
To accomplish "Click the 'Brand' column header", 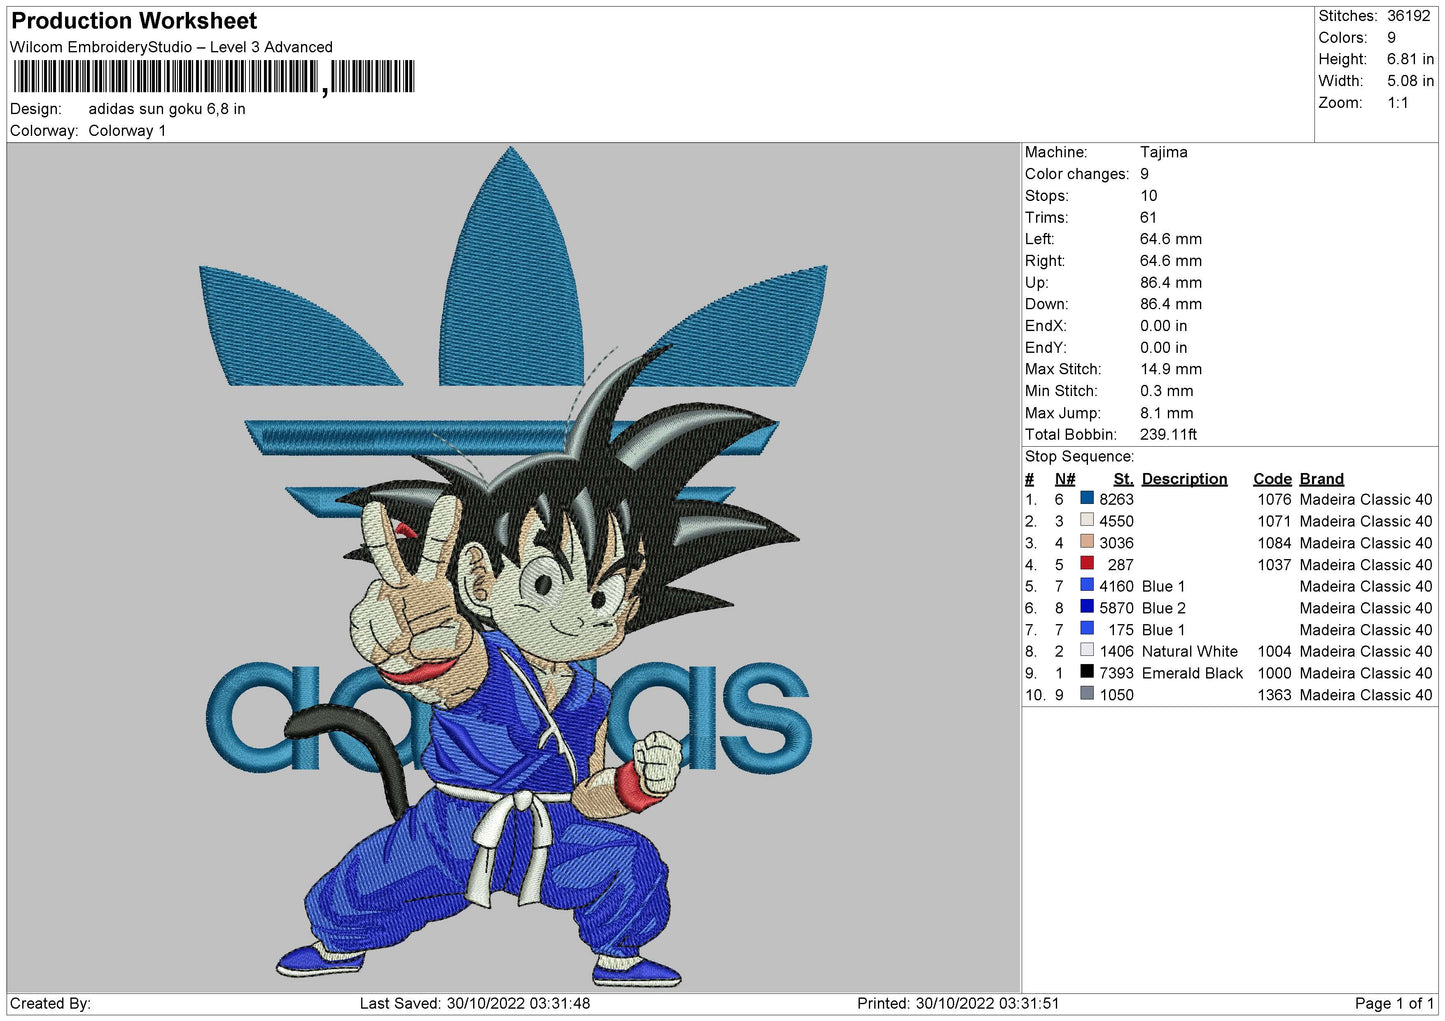I will 1322,479.
